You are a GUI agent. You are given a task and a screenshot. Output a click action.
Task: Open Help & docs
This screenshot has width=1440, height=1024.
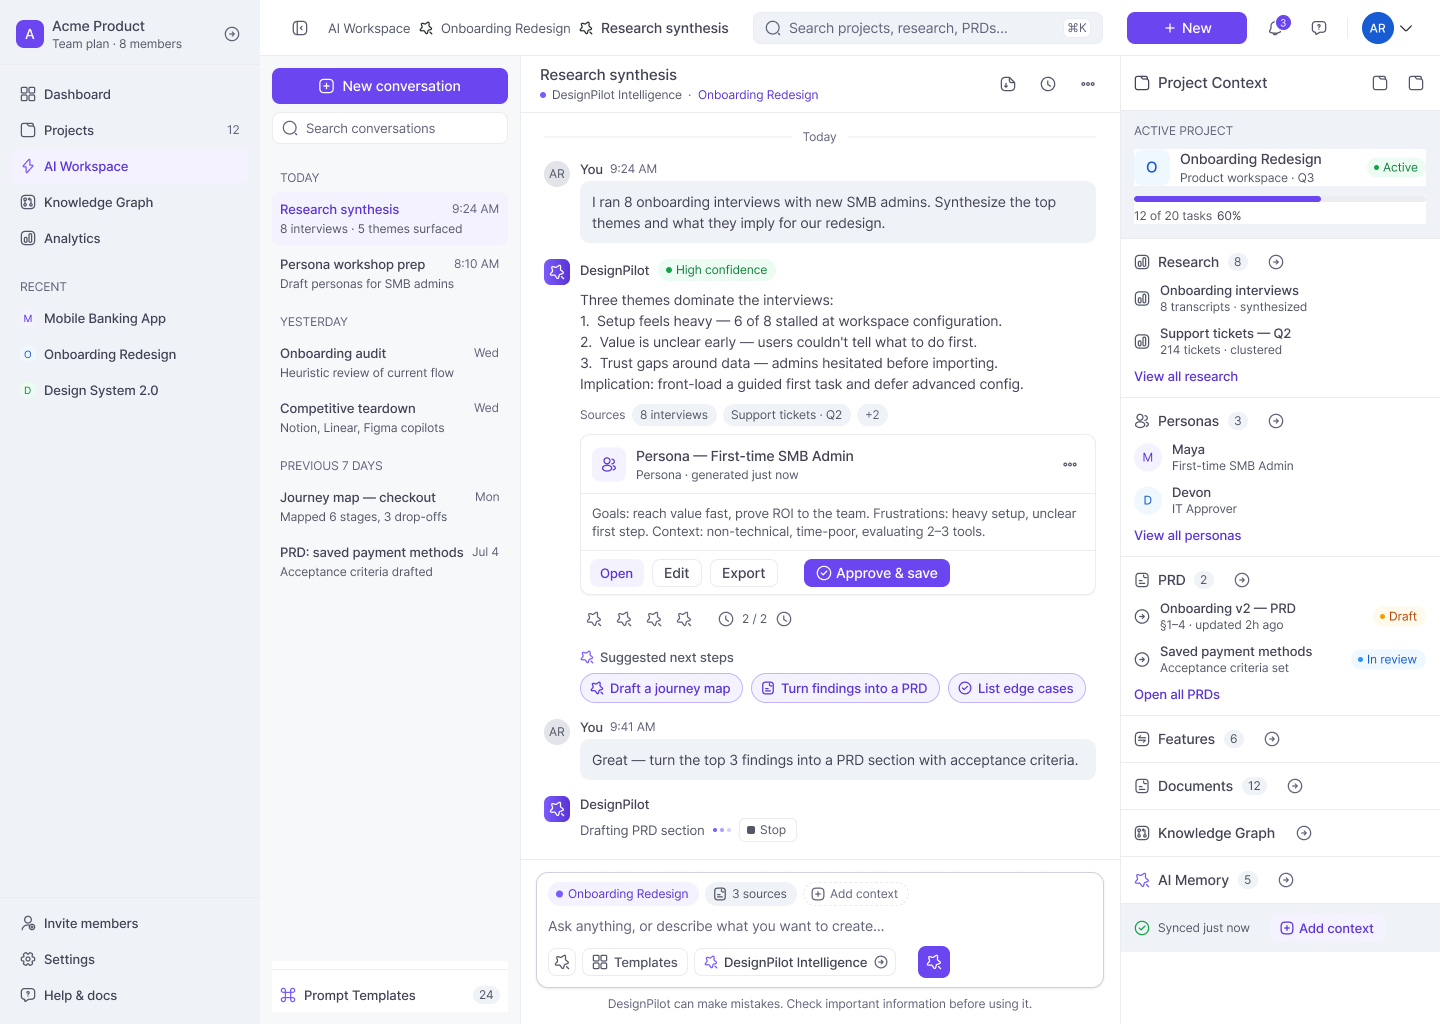click(x=130, y=995)
